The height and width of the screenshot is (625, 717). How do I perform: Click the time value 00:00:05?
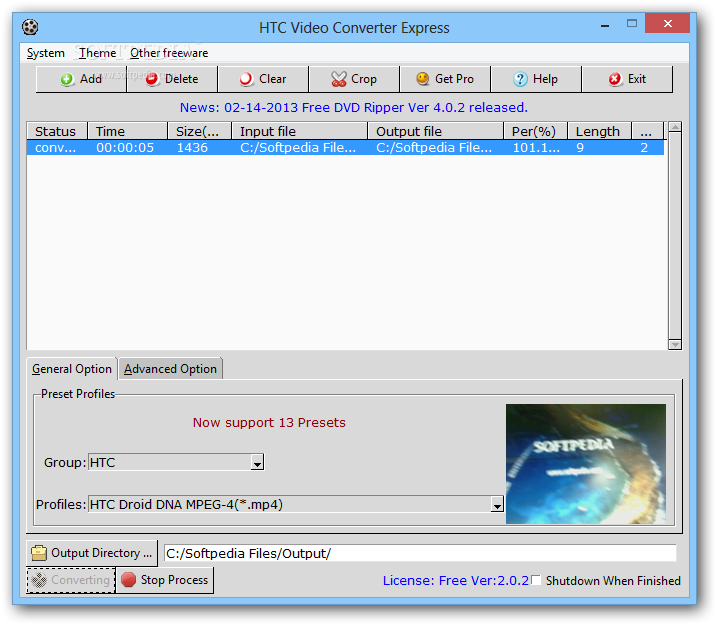point(125,148)
